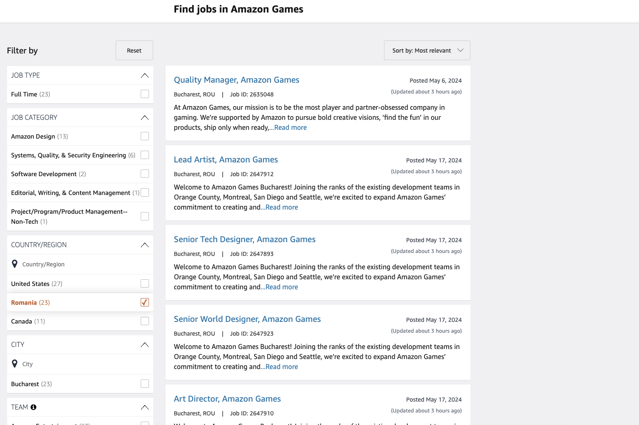
Task: Click Job ID: 2635048 text
Action: click(252, 95)
